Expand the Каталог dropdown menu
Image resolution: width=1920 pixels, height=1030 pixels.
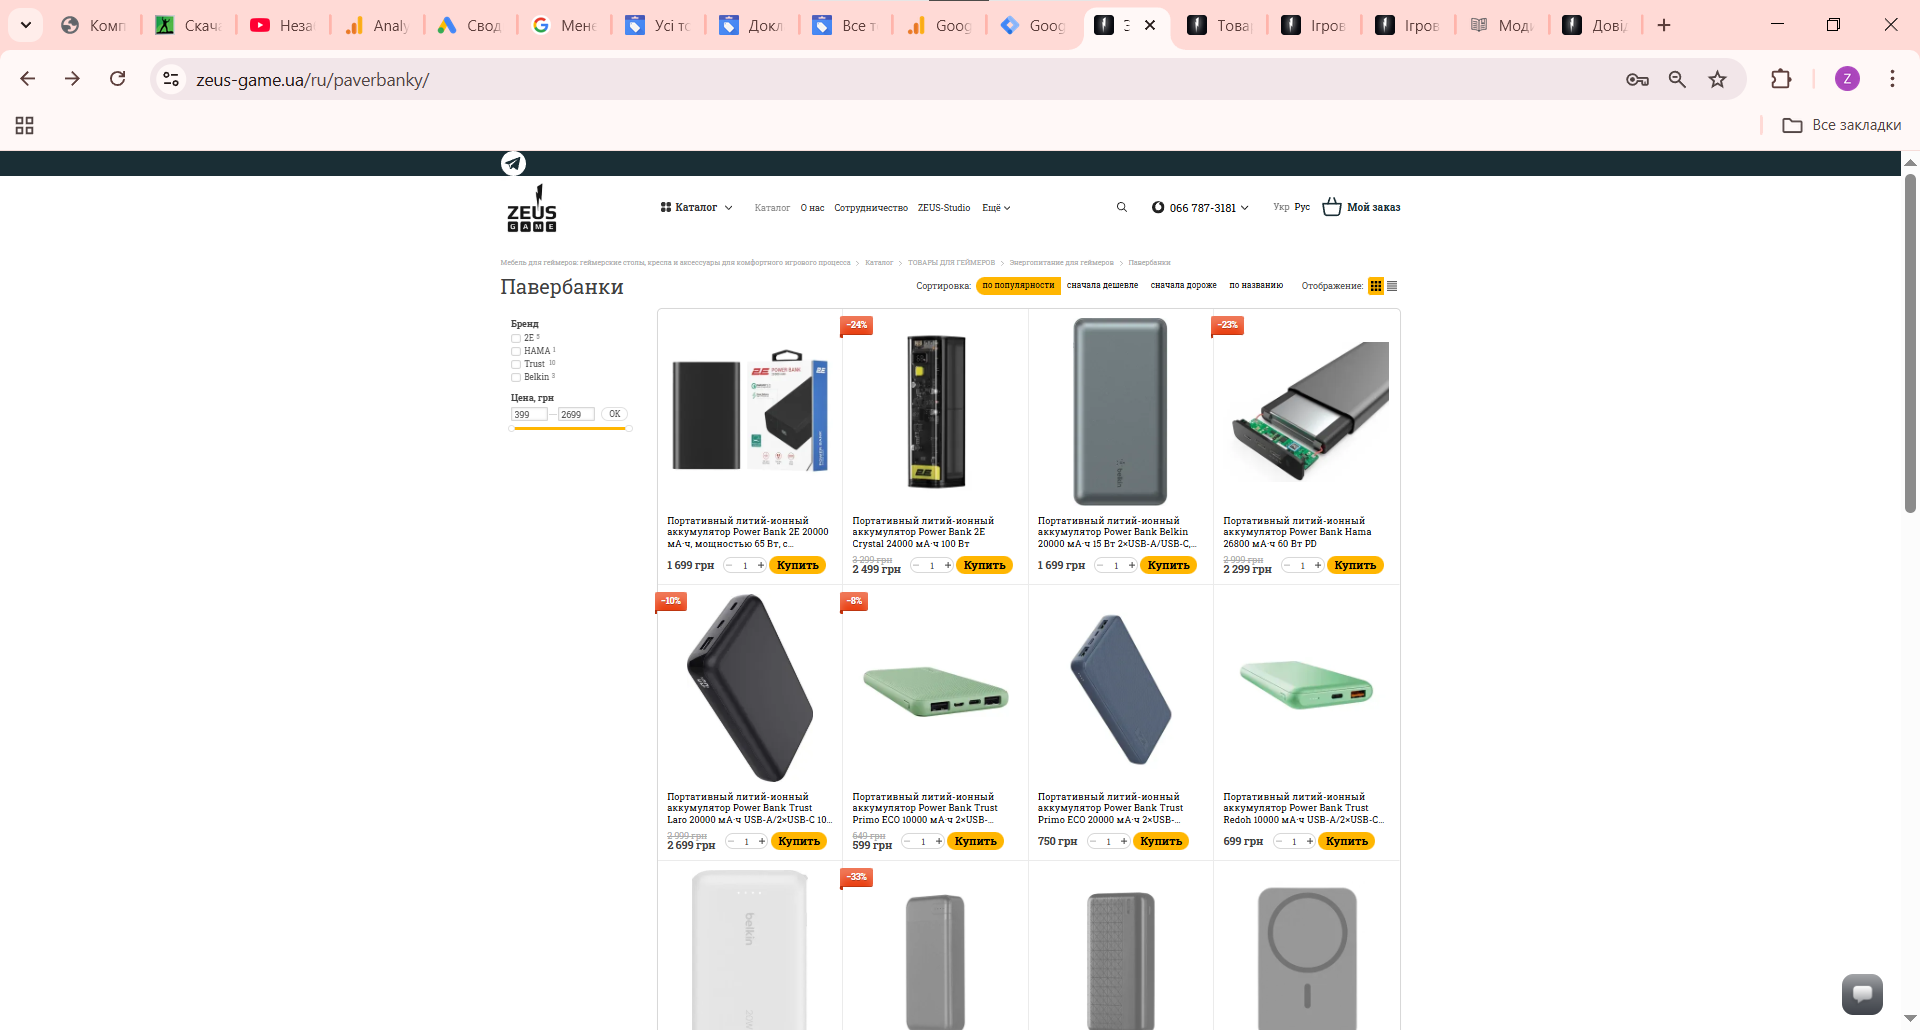[696, 207]
